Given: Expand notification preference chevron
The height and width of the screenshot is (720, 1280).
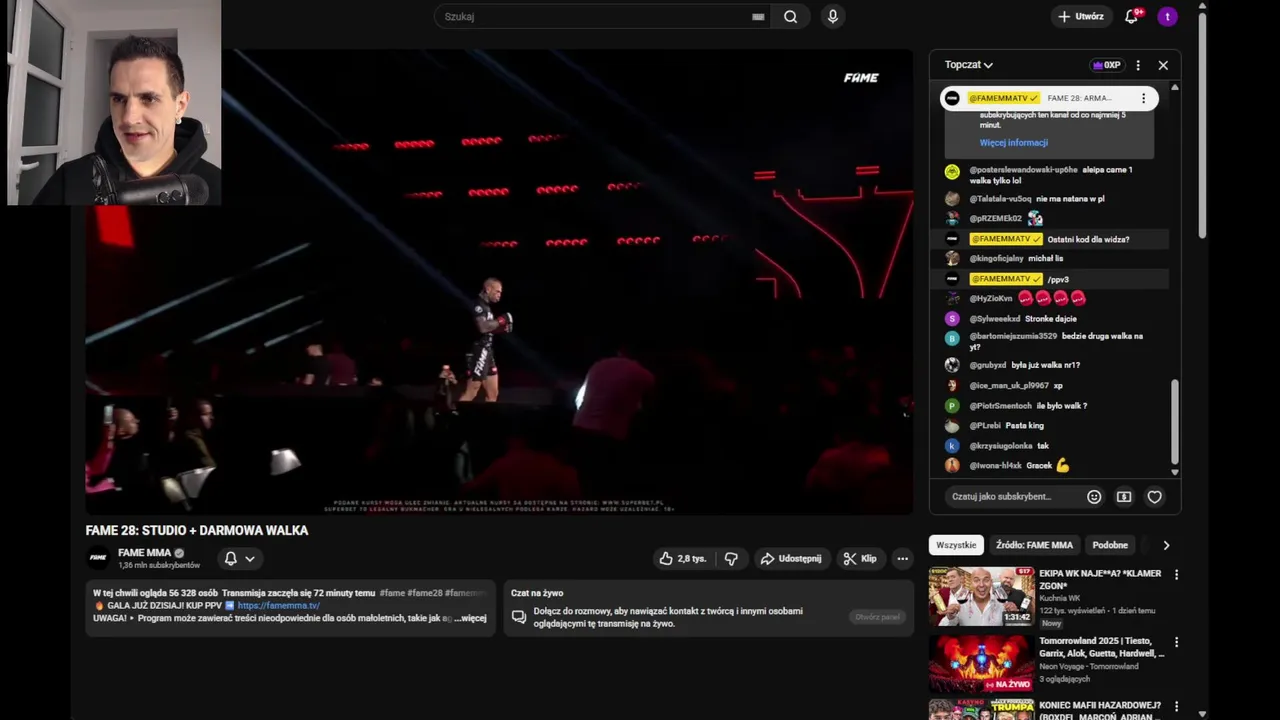Looking at the screenshot, I should pyautogui.click(x=250, y=559).
